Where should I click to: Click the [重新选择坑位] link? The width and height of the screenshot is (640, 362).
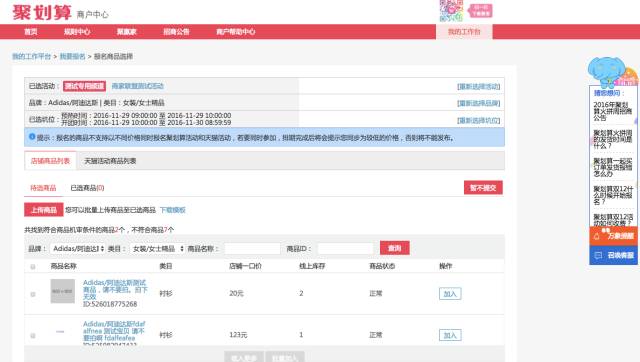(478, 120)
